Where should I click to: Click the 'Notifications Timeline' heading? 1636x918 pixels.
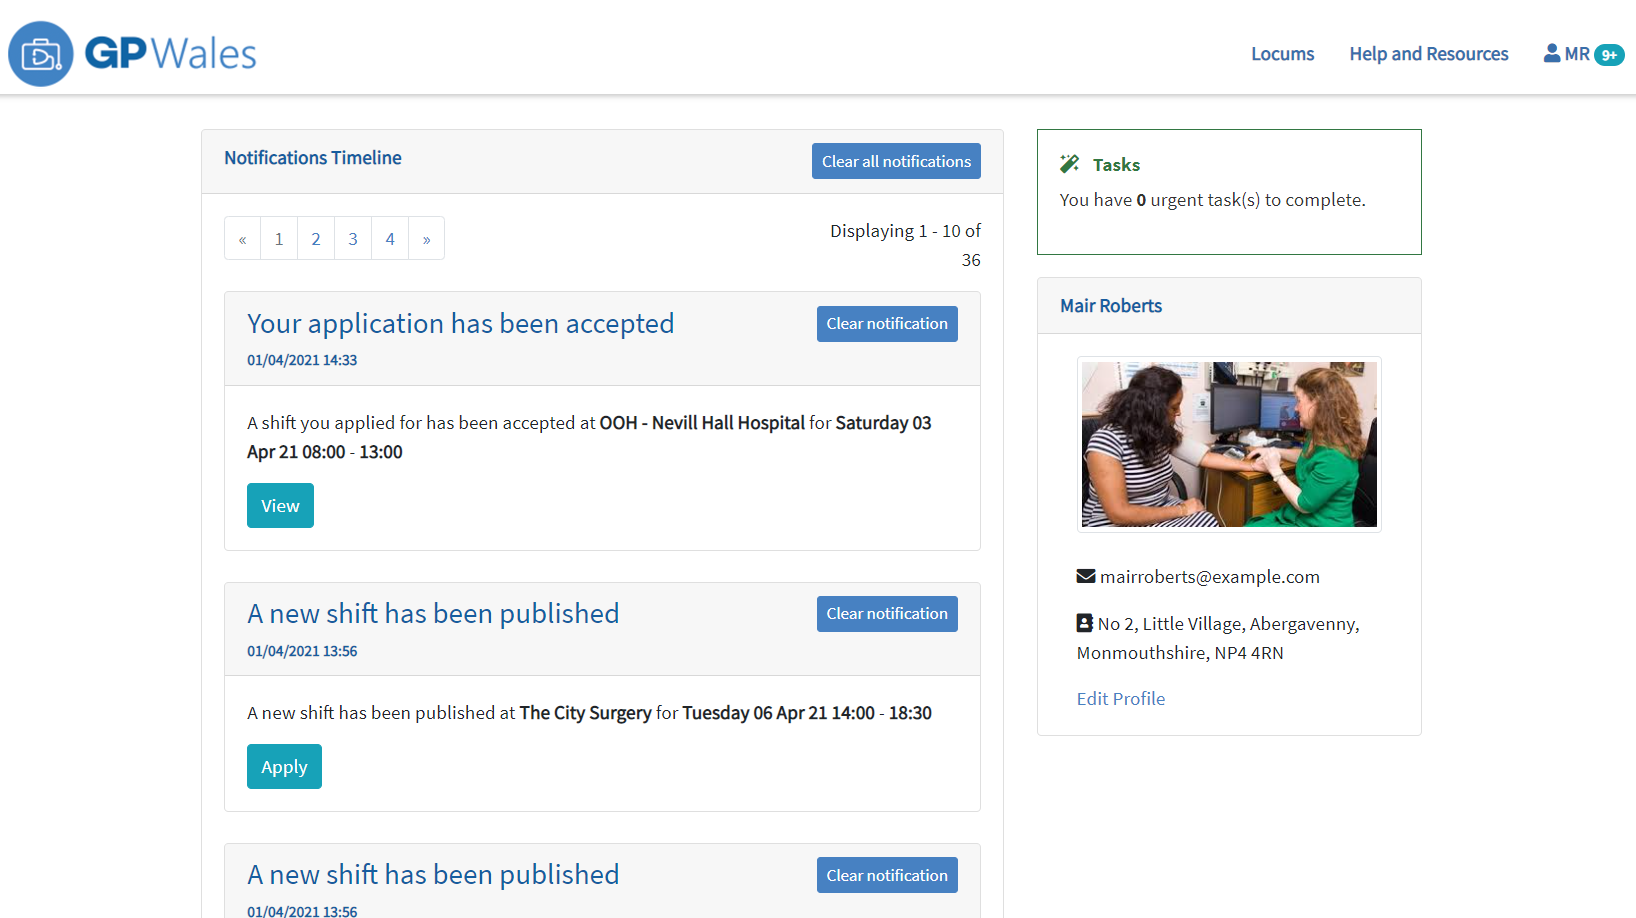(x=313, y=158)
